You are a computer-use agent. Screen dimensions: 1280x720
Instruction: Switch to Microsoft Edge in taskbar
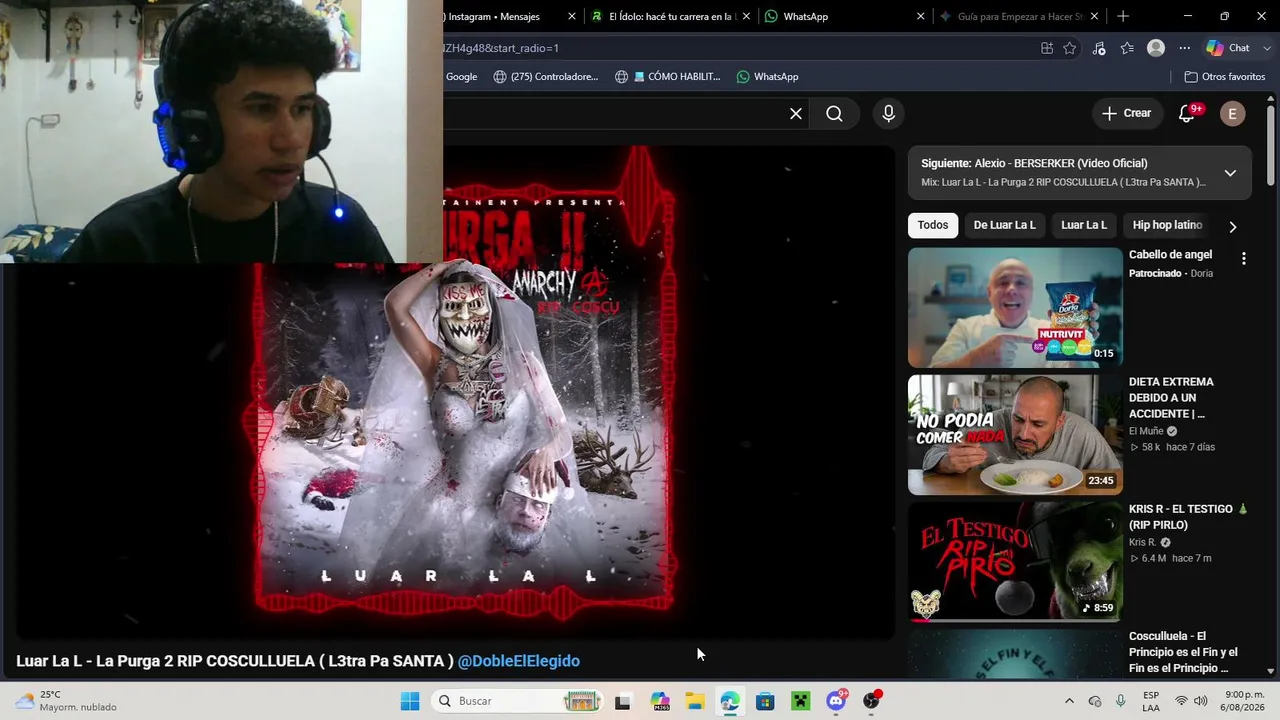[x=730, y=701]
